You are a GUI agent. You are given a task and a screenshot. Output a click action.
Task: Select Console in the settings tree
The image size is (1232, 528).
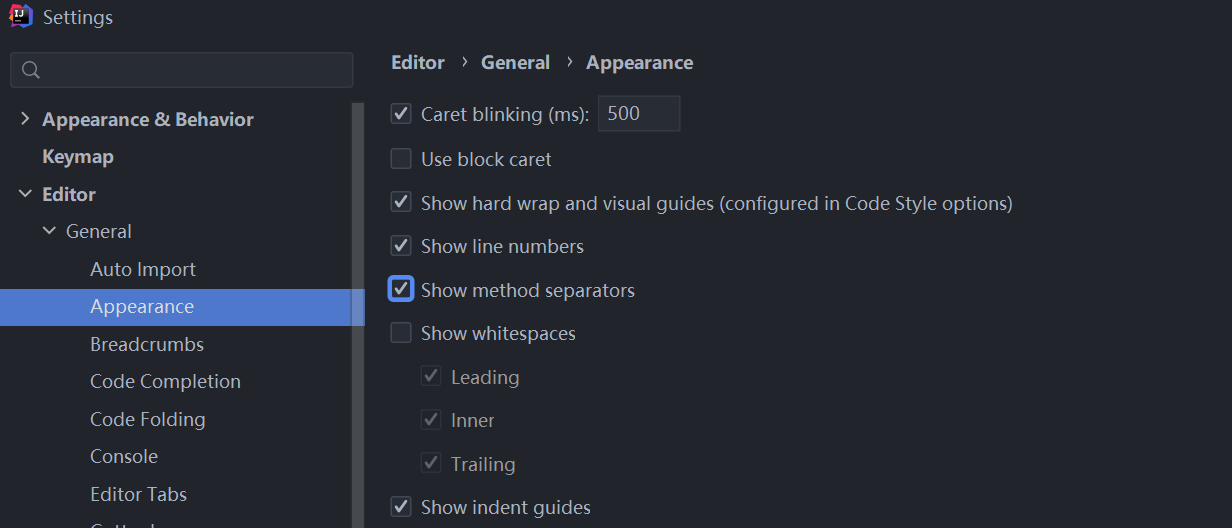coord(124,456)
